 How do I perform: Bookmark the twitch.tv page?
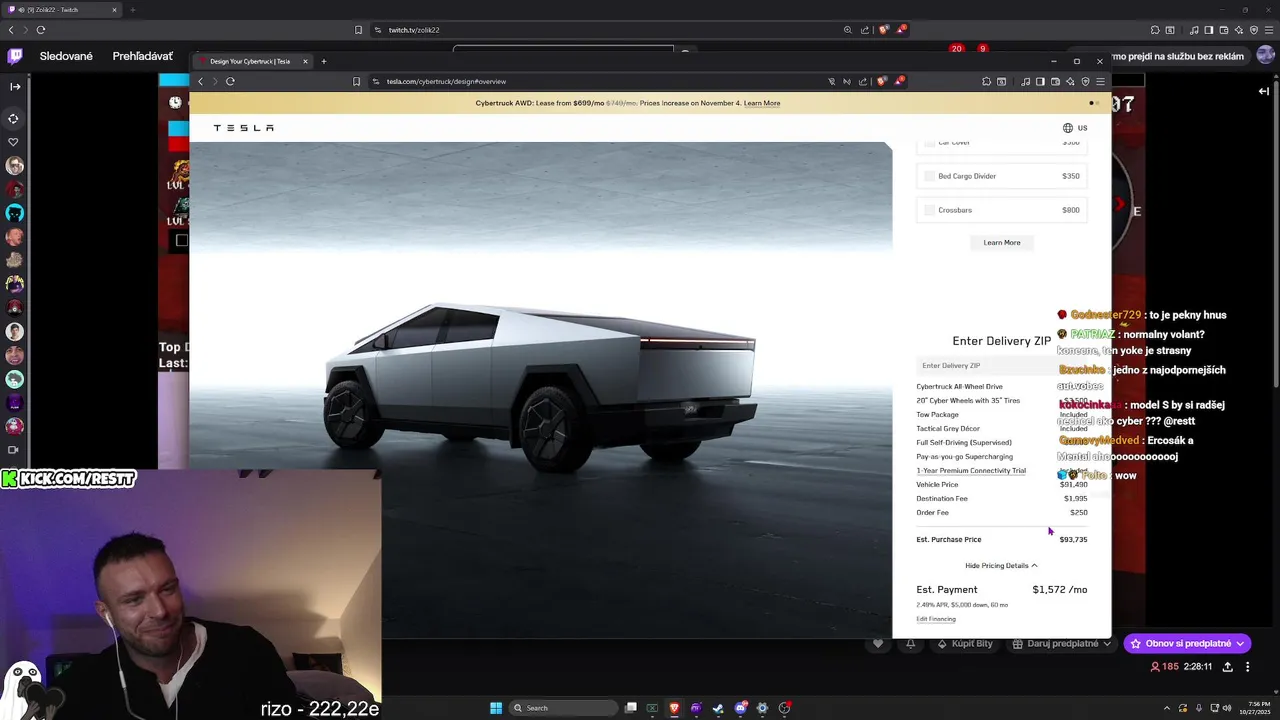pos(358,30)
